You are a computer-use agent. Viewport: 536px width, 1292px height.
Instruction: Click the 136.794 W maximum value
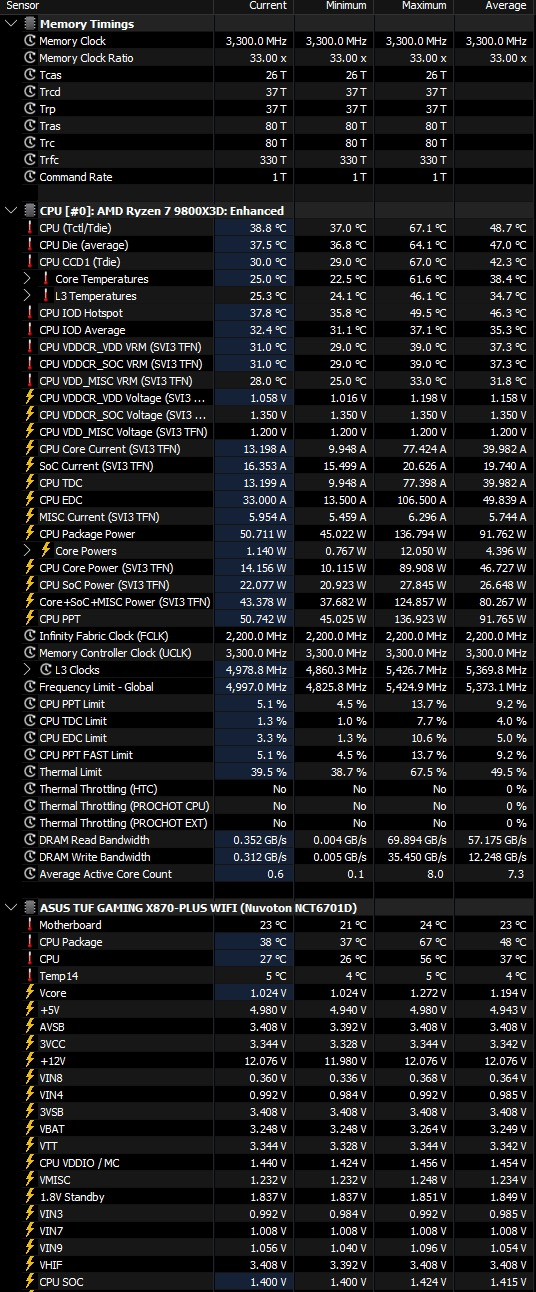(x=420, y=534)
